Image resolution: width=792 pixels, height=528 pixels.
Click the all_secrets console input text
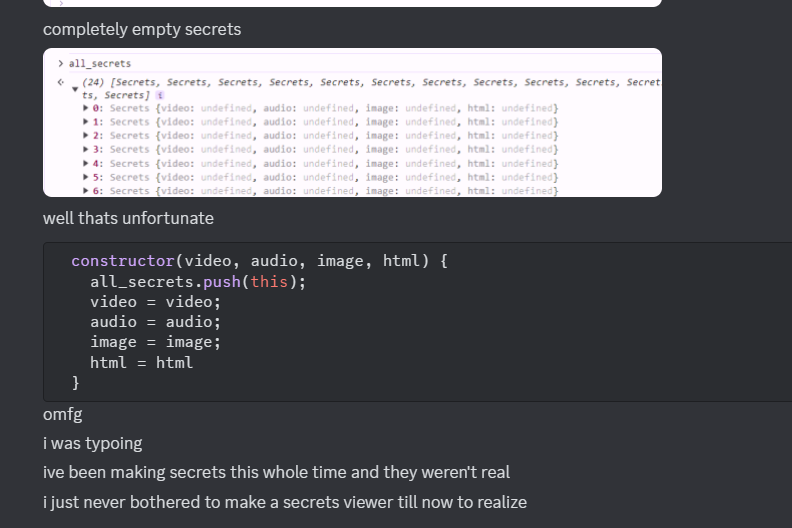99,64
